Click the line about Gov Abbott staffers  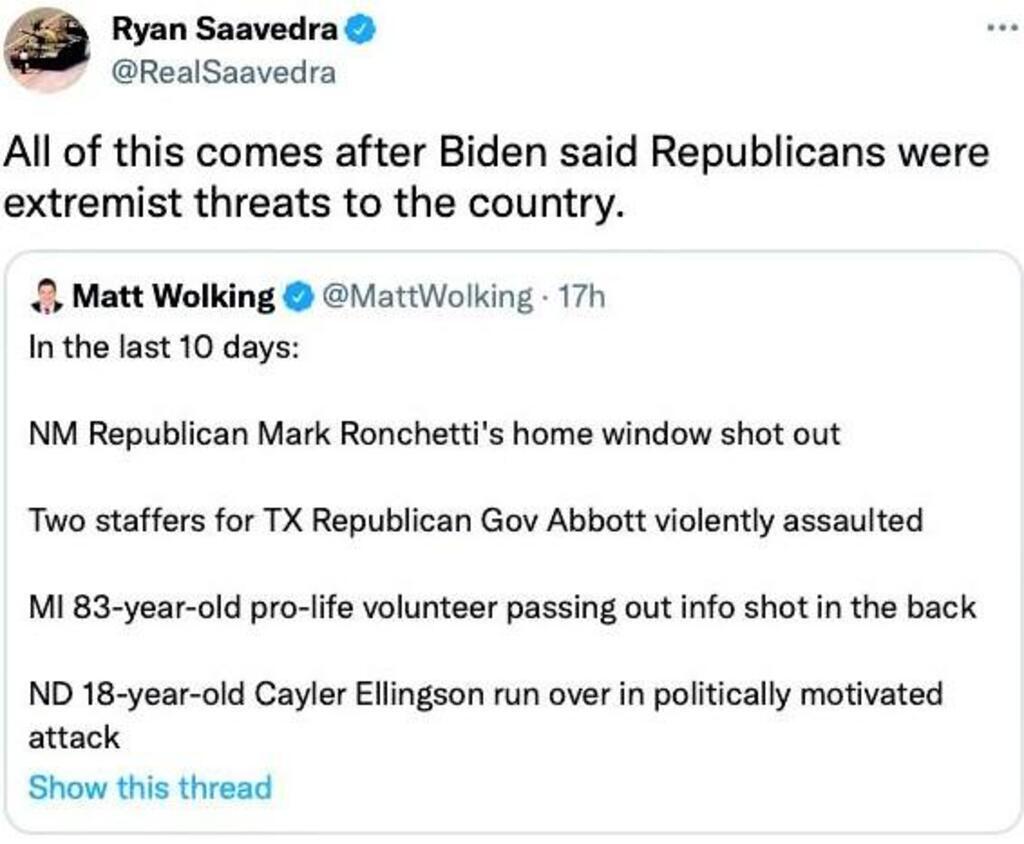coord(475,521)
